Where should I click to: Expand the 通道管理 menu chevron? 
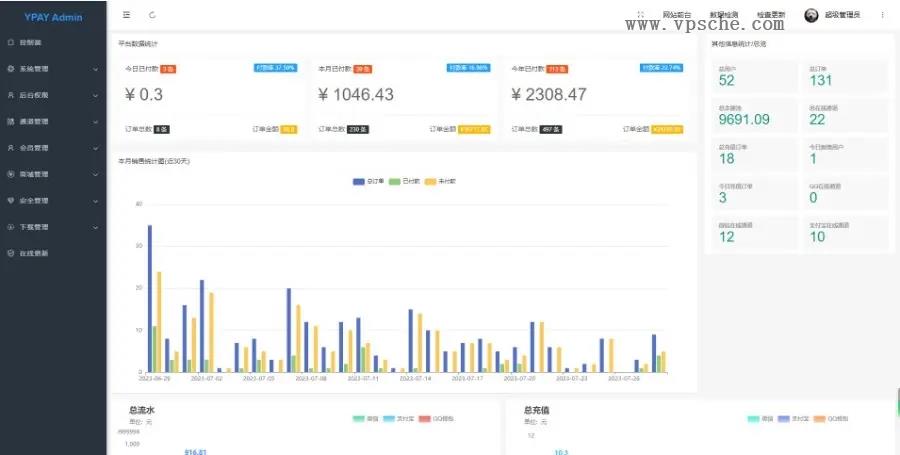(x=95, y=122)
